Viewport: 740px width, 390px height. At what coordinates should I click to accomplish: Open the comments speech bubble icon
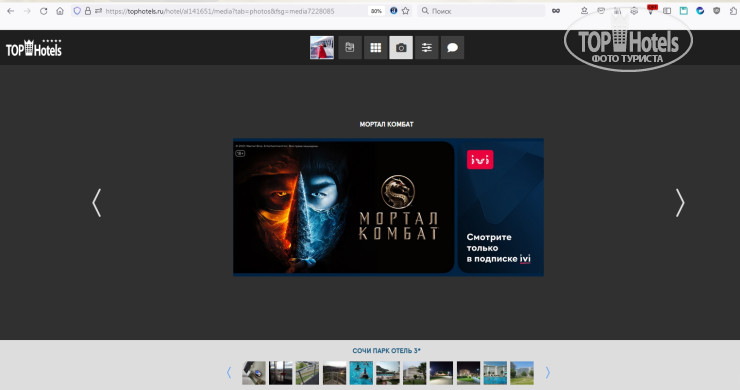pos(452,48)
